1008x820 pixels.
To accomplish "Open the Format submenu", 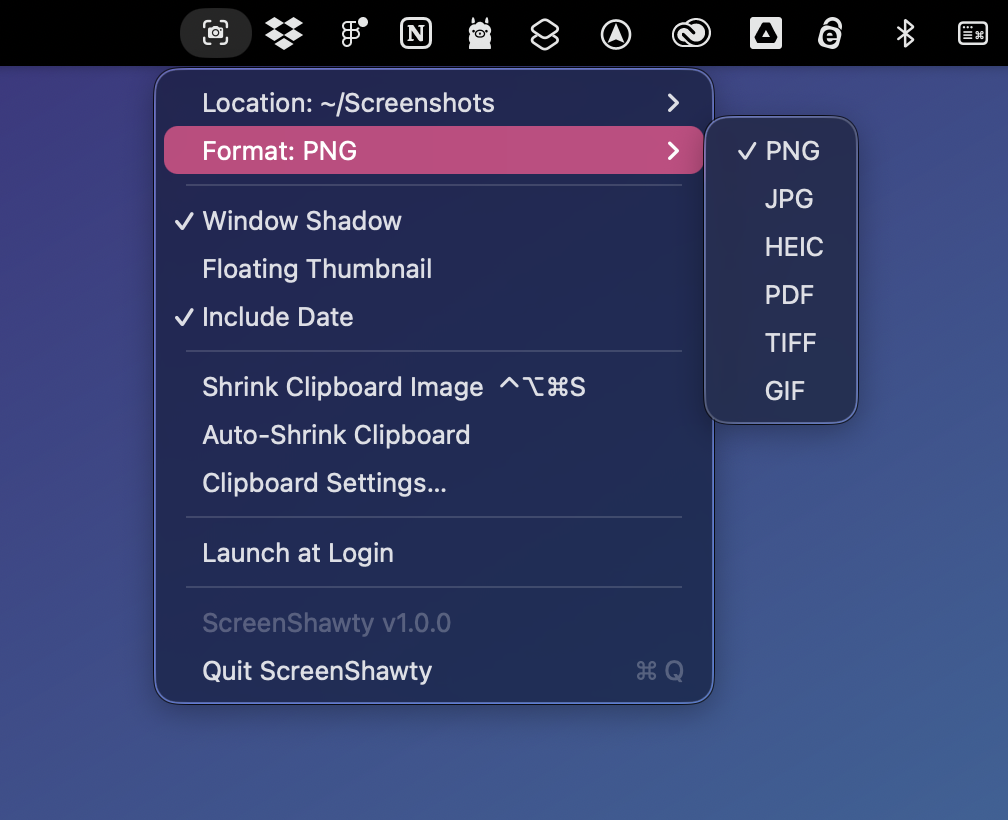I will (x=433, y=150).
